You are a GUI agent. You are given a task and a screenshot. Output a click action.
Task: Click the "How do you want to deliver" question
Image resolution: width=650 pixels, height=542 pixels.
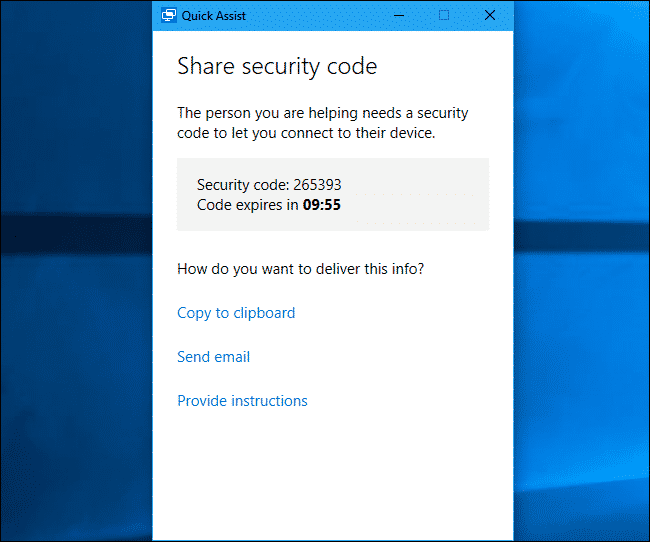point(300,268)
